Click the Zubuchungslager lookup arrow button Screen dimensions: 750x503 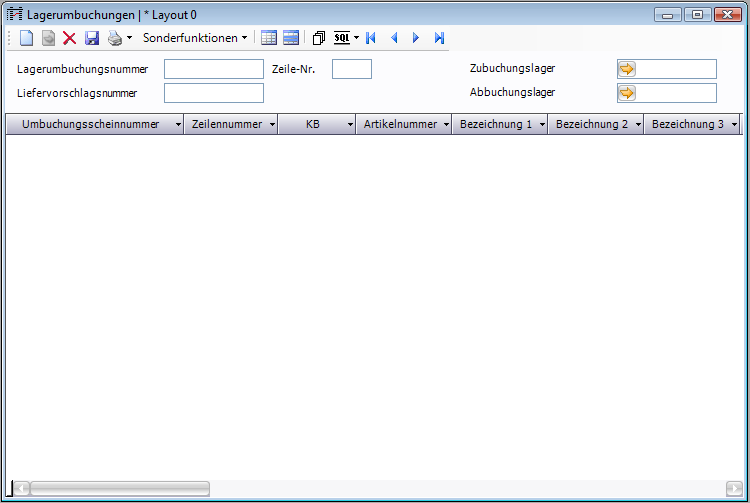point(627,69)
